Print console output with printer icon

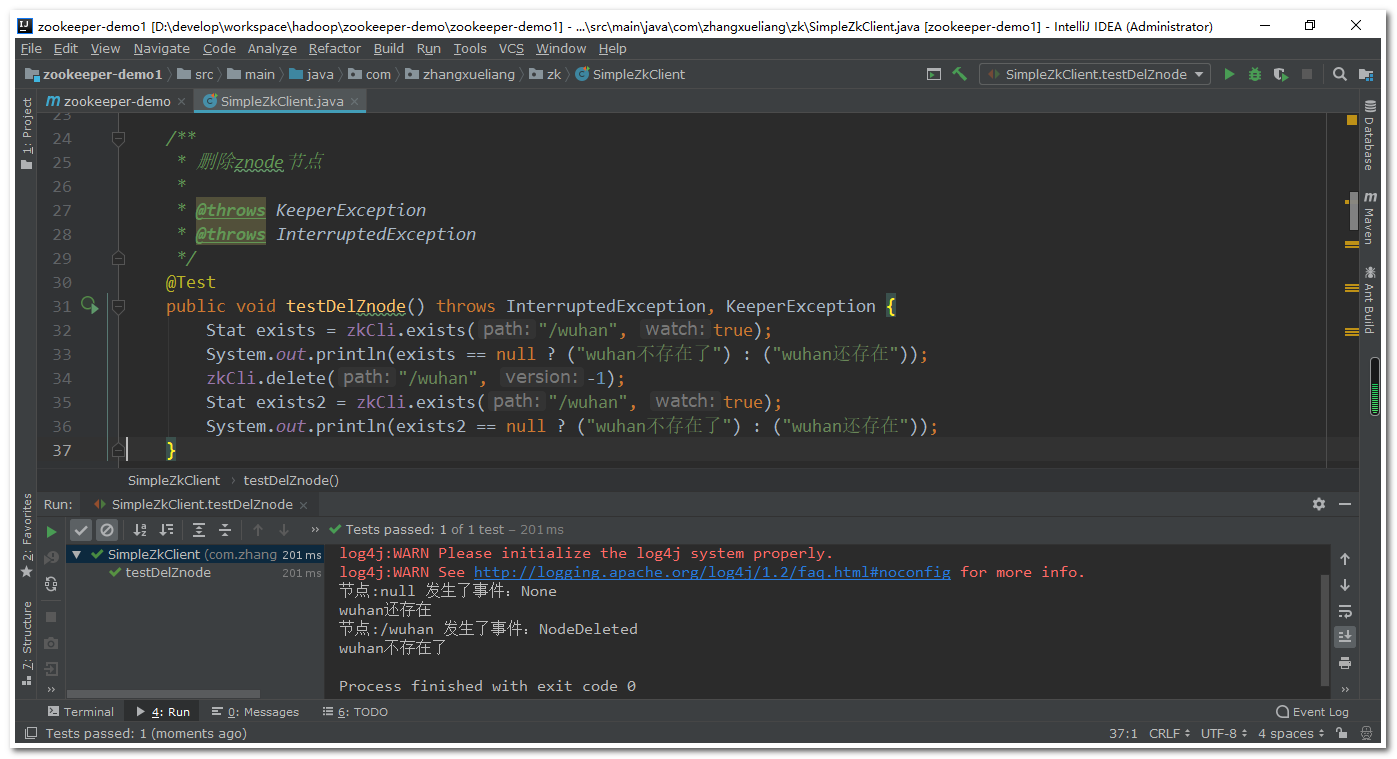[1345, 663]
